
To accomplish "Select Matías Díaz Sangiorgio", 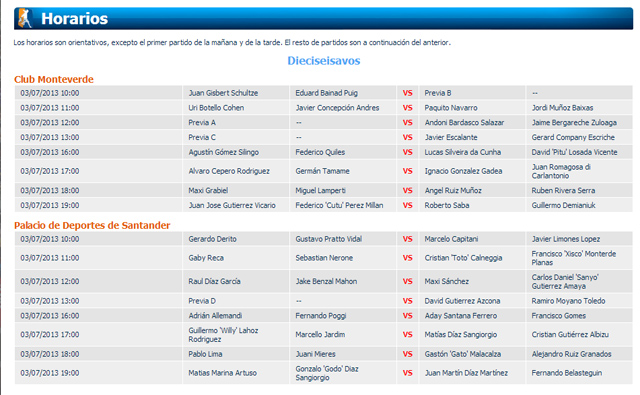I will click(x=461, y=335).
